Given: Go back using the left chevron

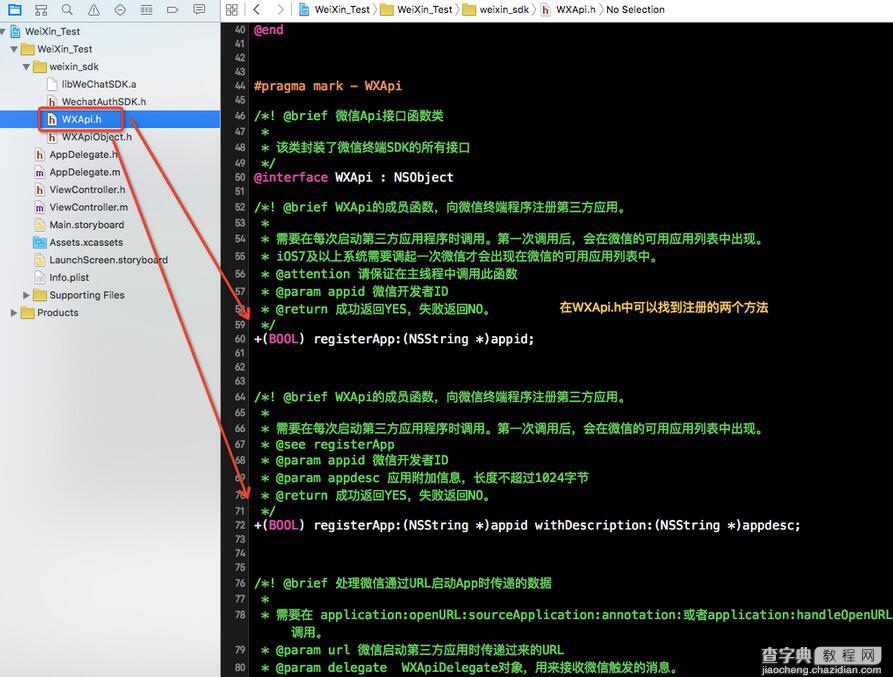Looking at the screenshot, I should (x=257, y=9).
